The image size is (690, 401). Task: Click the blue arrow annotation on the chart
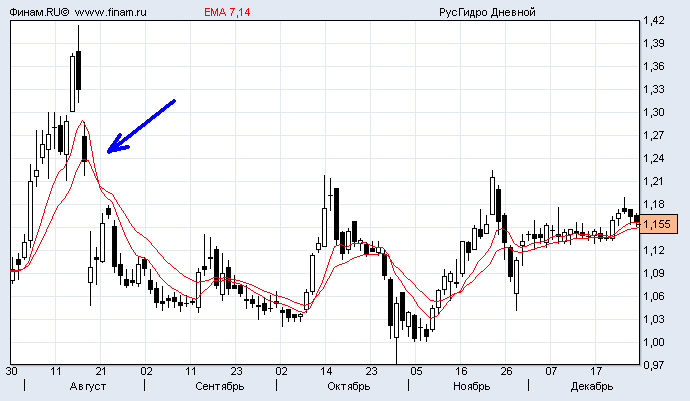click(x=140, y=126)
